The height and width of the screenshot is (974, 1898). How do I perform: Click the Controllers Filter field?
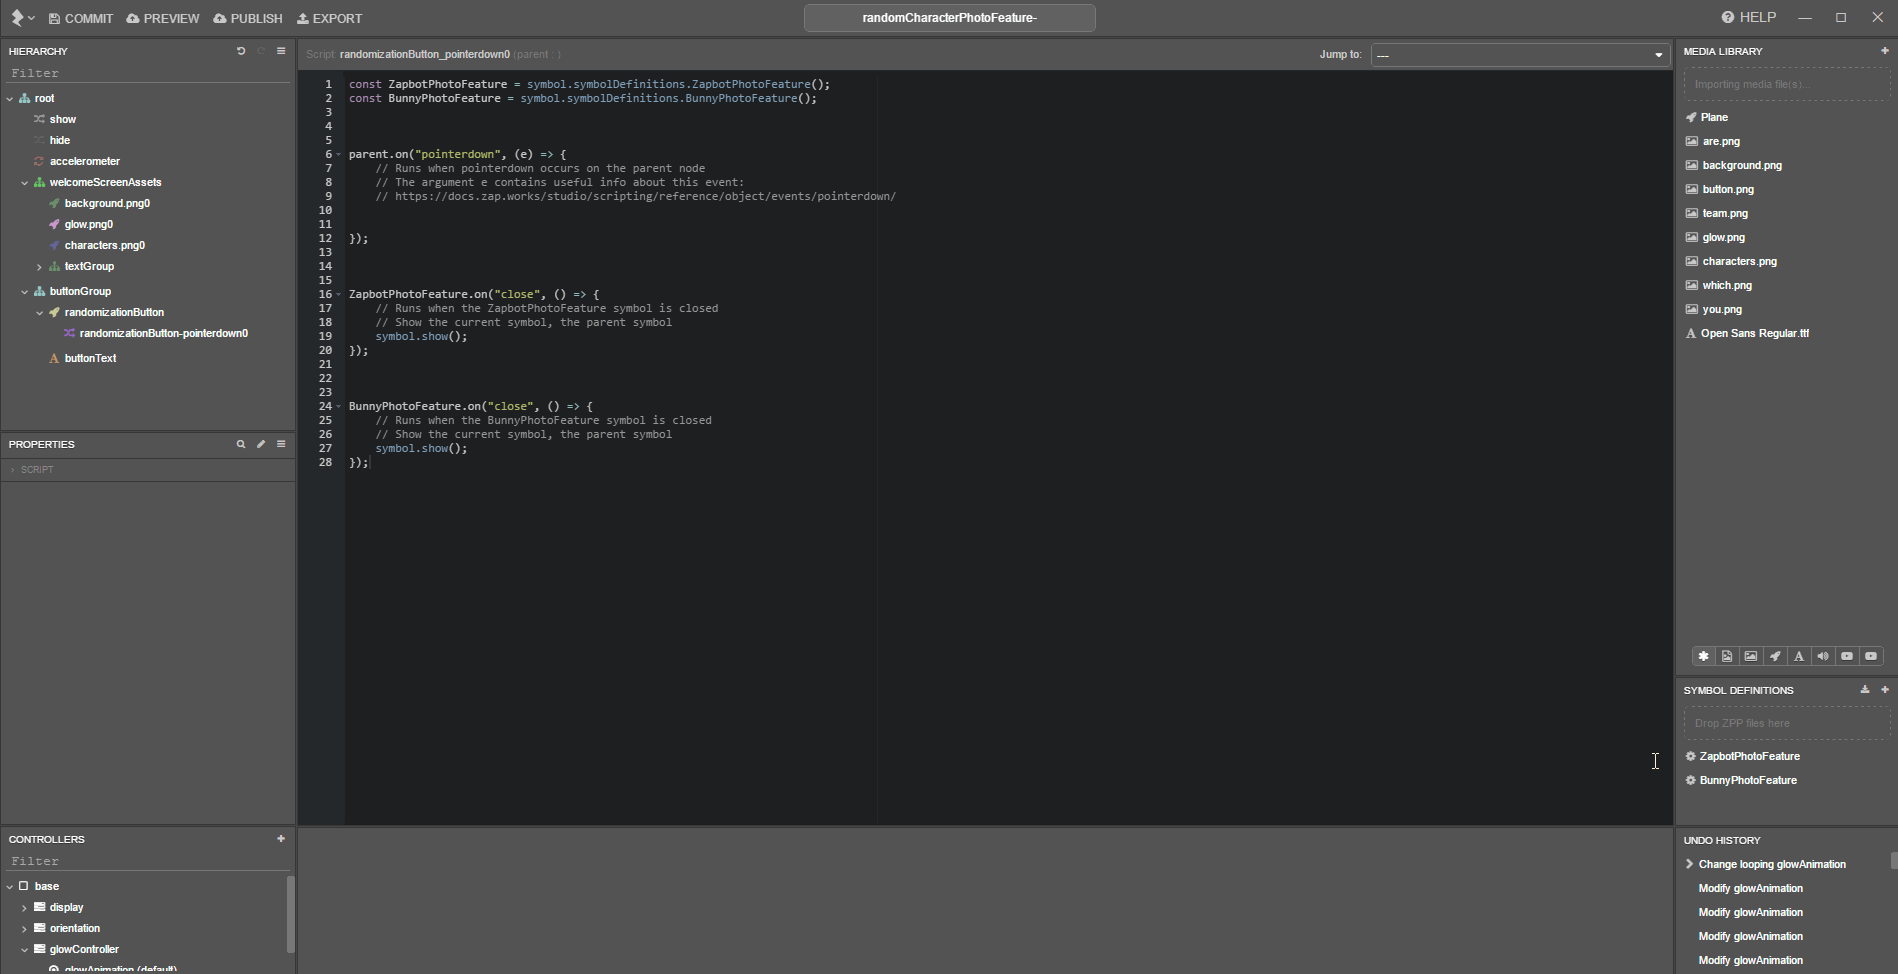pyautogui.click(x=148, y=861)
